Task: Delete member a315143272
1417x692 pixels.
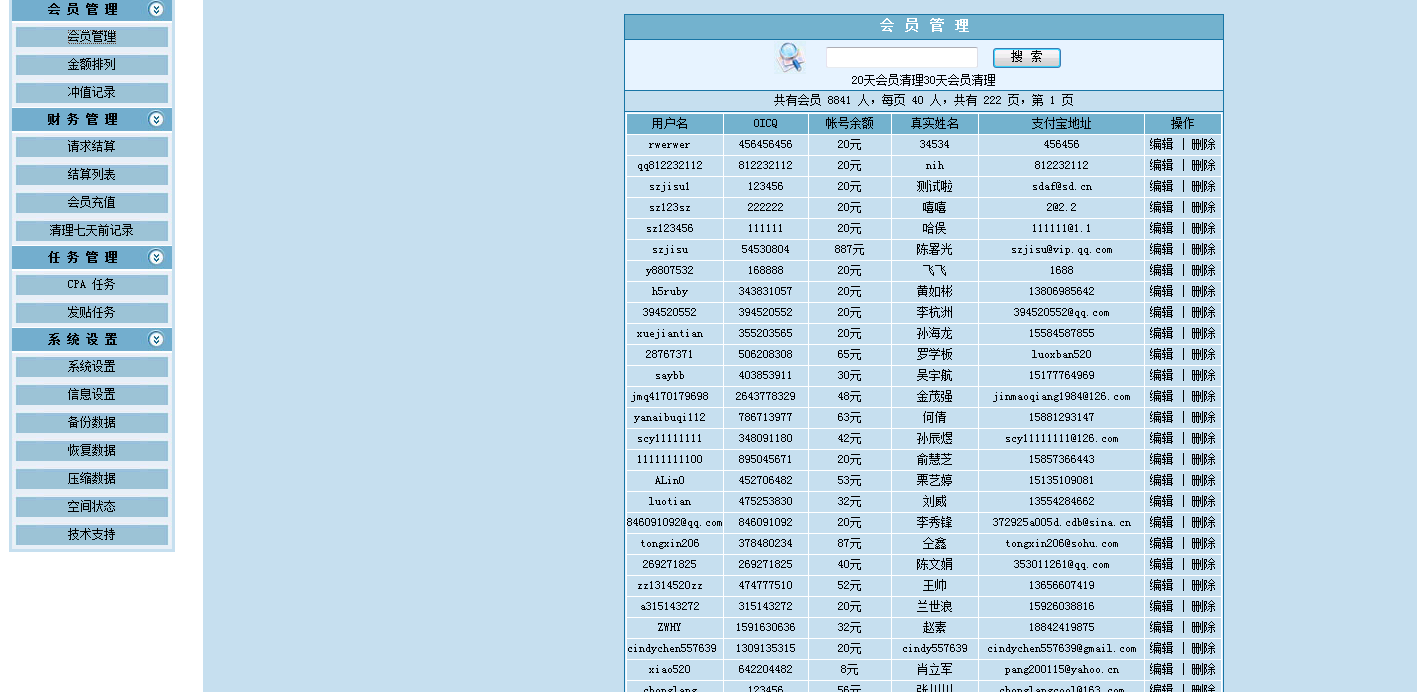Action: pos(1203,607)
